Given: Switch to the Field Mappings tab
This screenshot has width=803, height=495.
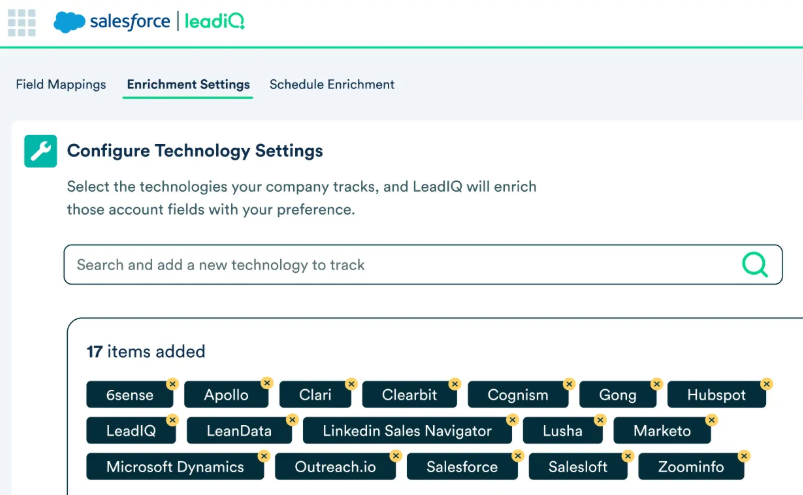Looking at the screenshot, I should [61, 84].
